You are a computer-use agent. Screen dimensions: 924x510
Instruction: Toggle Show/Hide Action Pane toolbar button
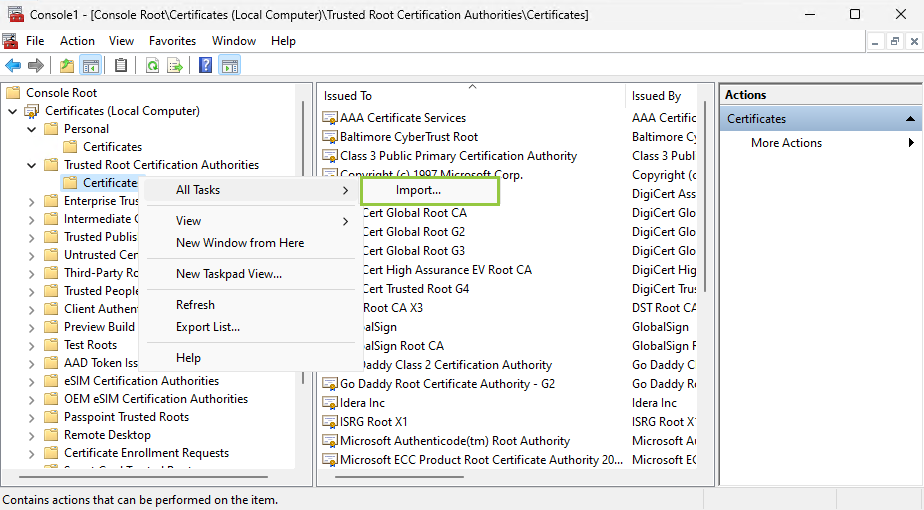pyautogui.click(x=229, y=66)
